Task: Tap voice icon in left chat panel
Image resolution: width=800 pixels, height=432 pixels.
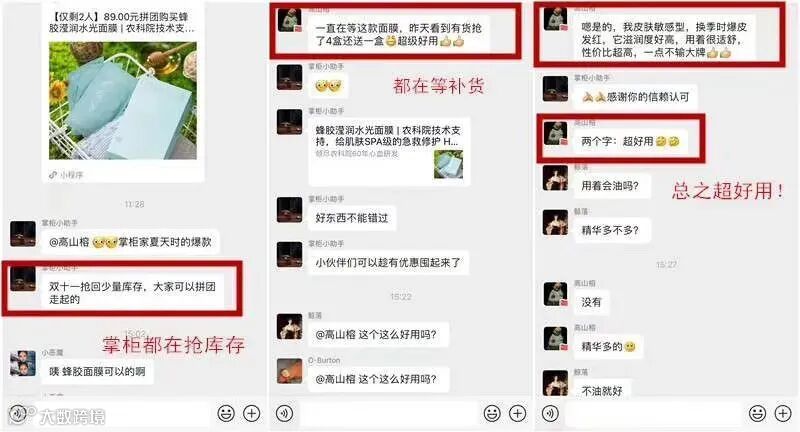Action: pos(18,413)
